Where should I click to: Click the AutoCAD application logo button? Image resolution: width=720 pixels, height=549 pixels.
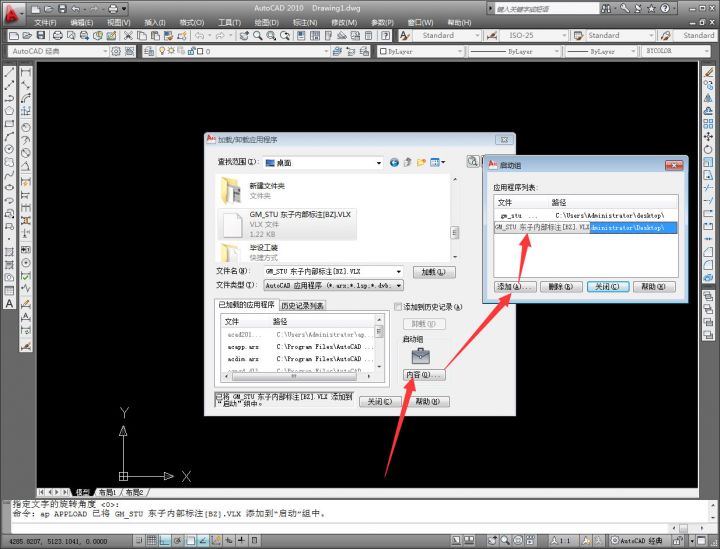tap(12, 10)
